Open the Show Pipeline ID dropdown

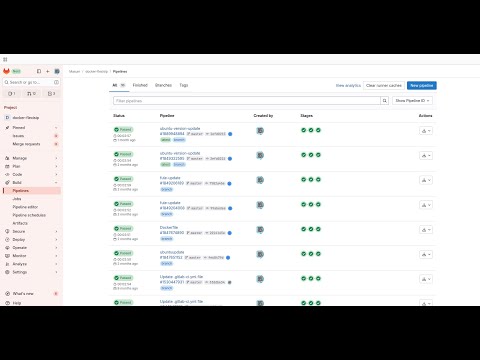(412, 101)
